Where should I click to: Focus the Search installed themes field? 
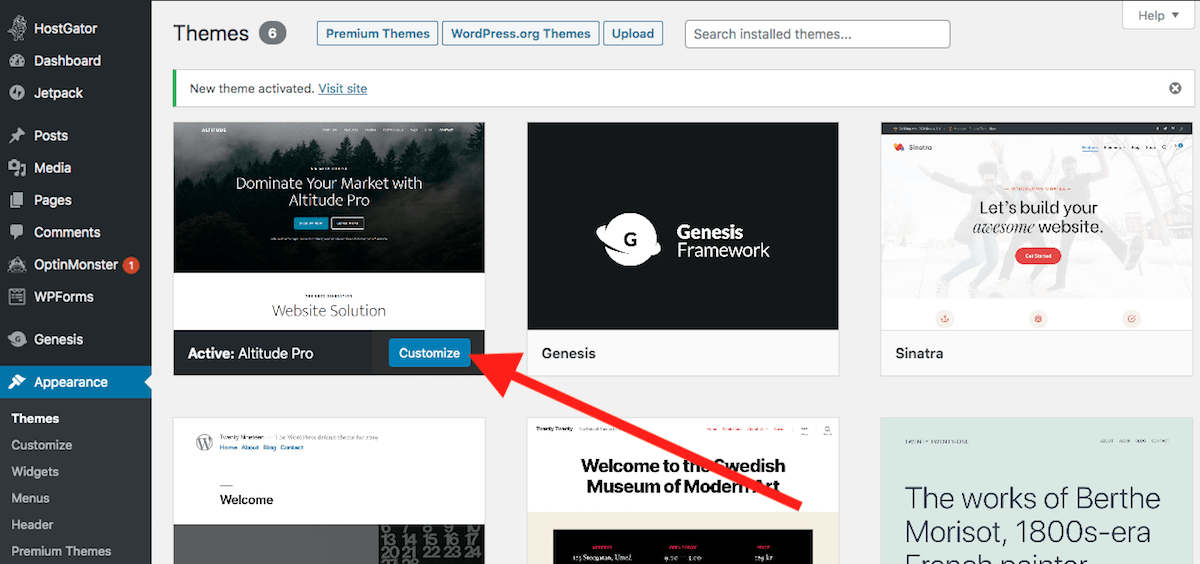click(x=816, y=33)
